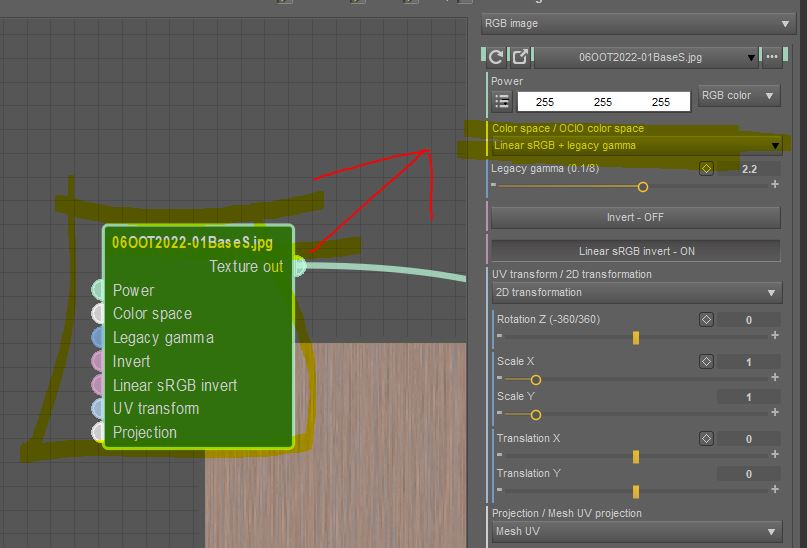Open the 2D transformation dropdown

tap(637, 292)
